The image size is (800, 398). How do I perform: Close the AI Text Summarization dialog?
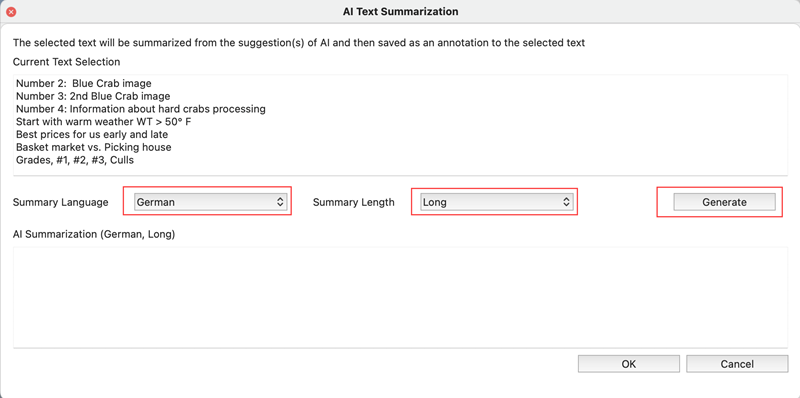coord(11,11)
